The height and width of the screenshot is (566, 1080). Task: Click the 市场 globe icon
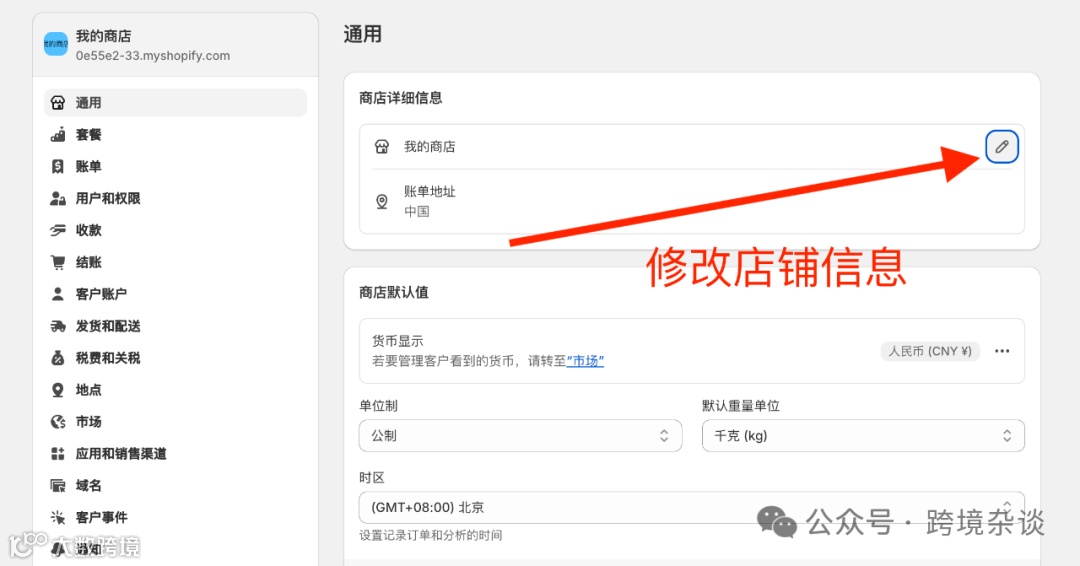pos(58,421)
